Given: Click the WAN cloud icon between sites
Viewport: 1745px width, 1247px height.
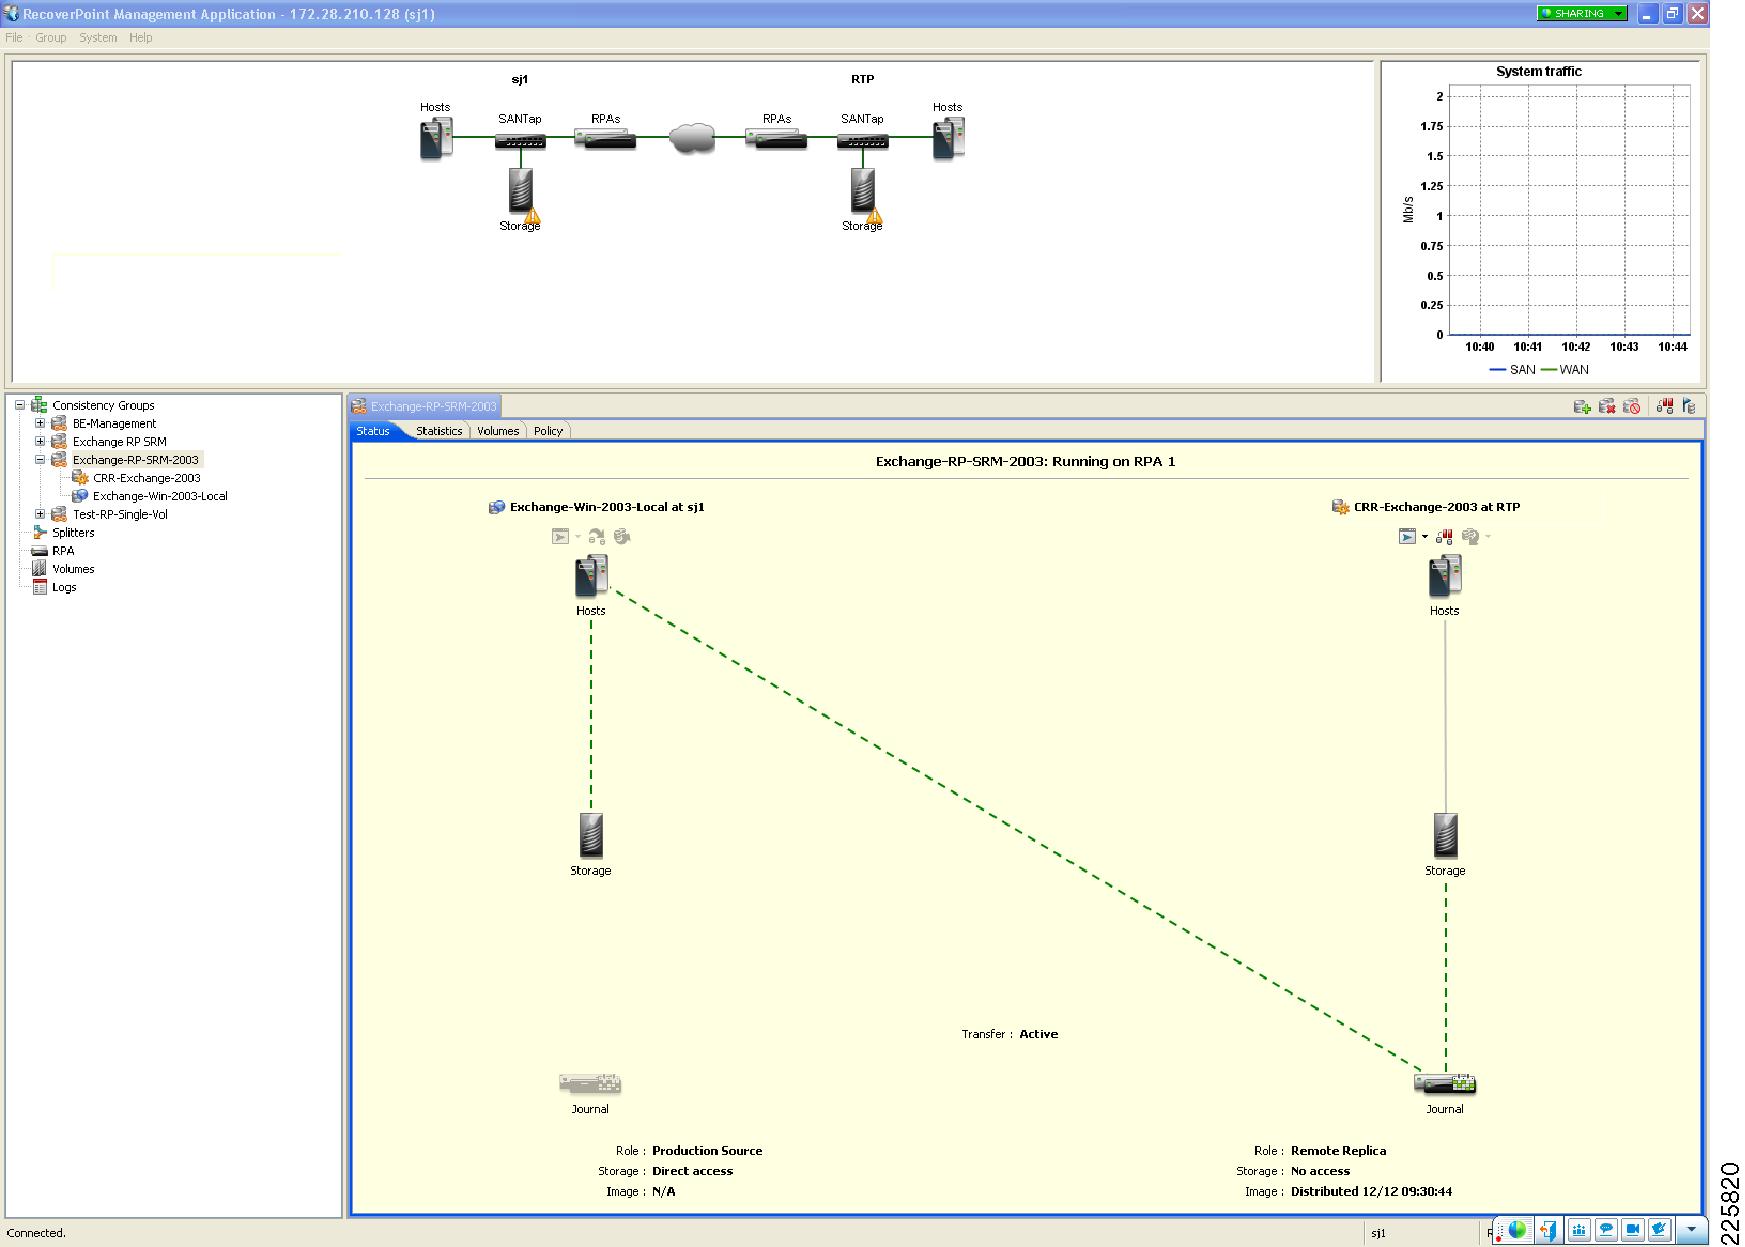Looking at the screenshot, I should [692, 138].
